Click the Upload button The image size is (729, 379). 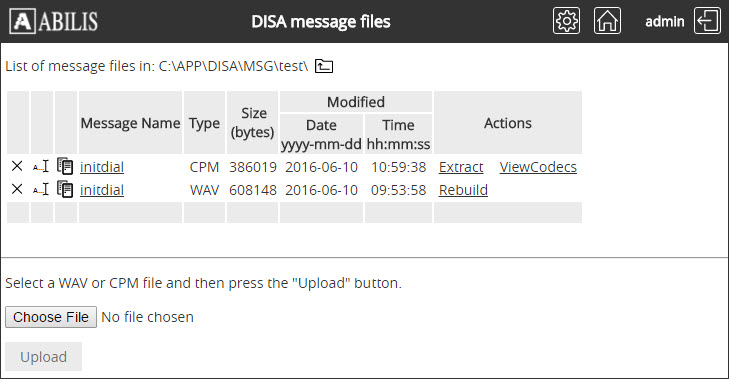[x=44, y=357]
